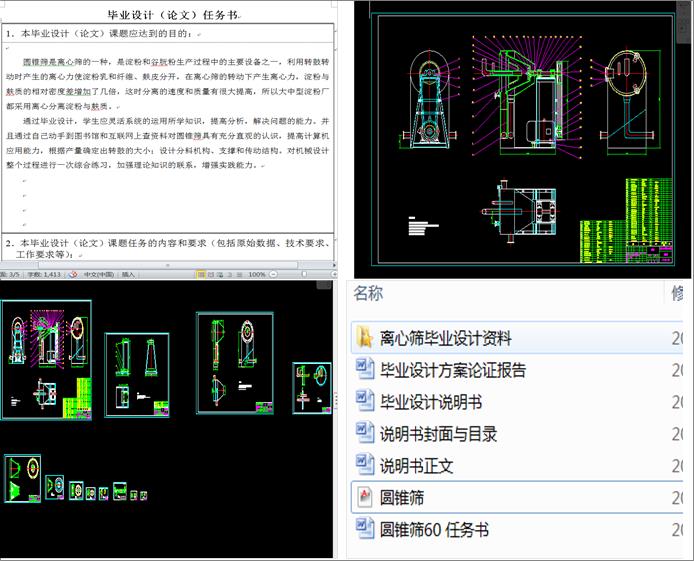Sort files by the 名称 column header
The image size is (694, 561).
(x=368, y=293)
